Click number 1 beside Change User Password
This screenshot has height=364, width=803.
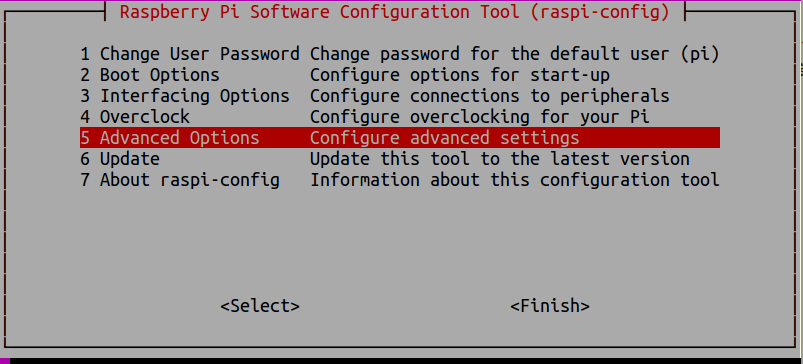pos(85,54)
